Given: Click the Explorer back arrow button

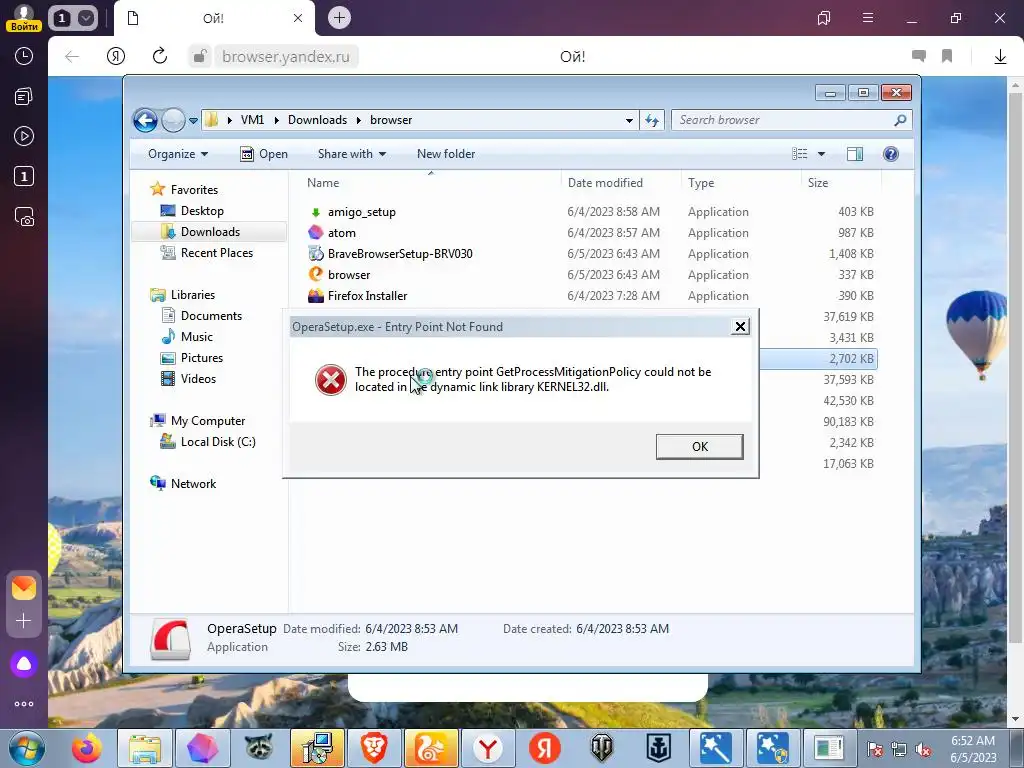Looking at the screenshot, I should 145,120.
